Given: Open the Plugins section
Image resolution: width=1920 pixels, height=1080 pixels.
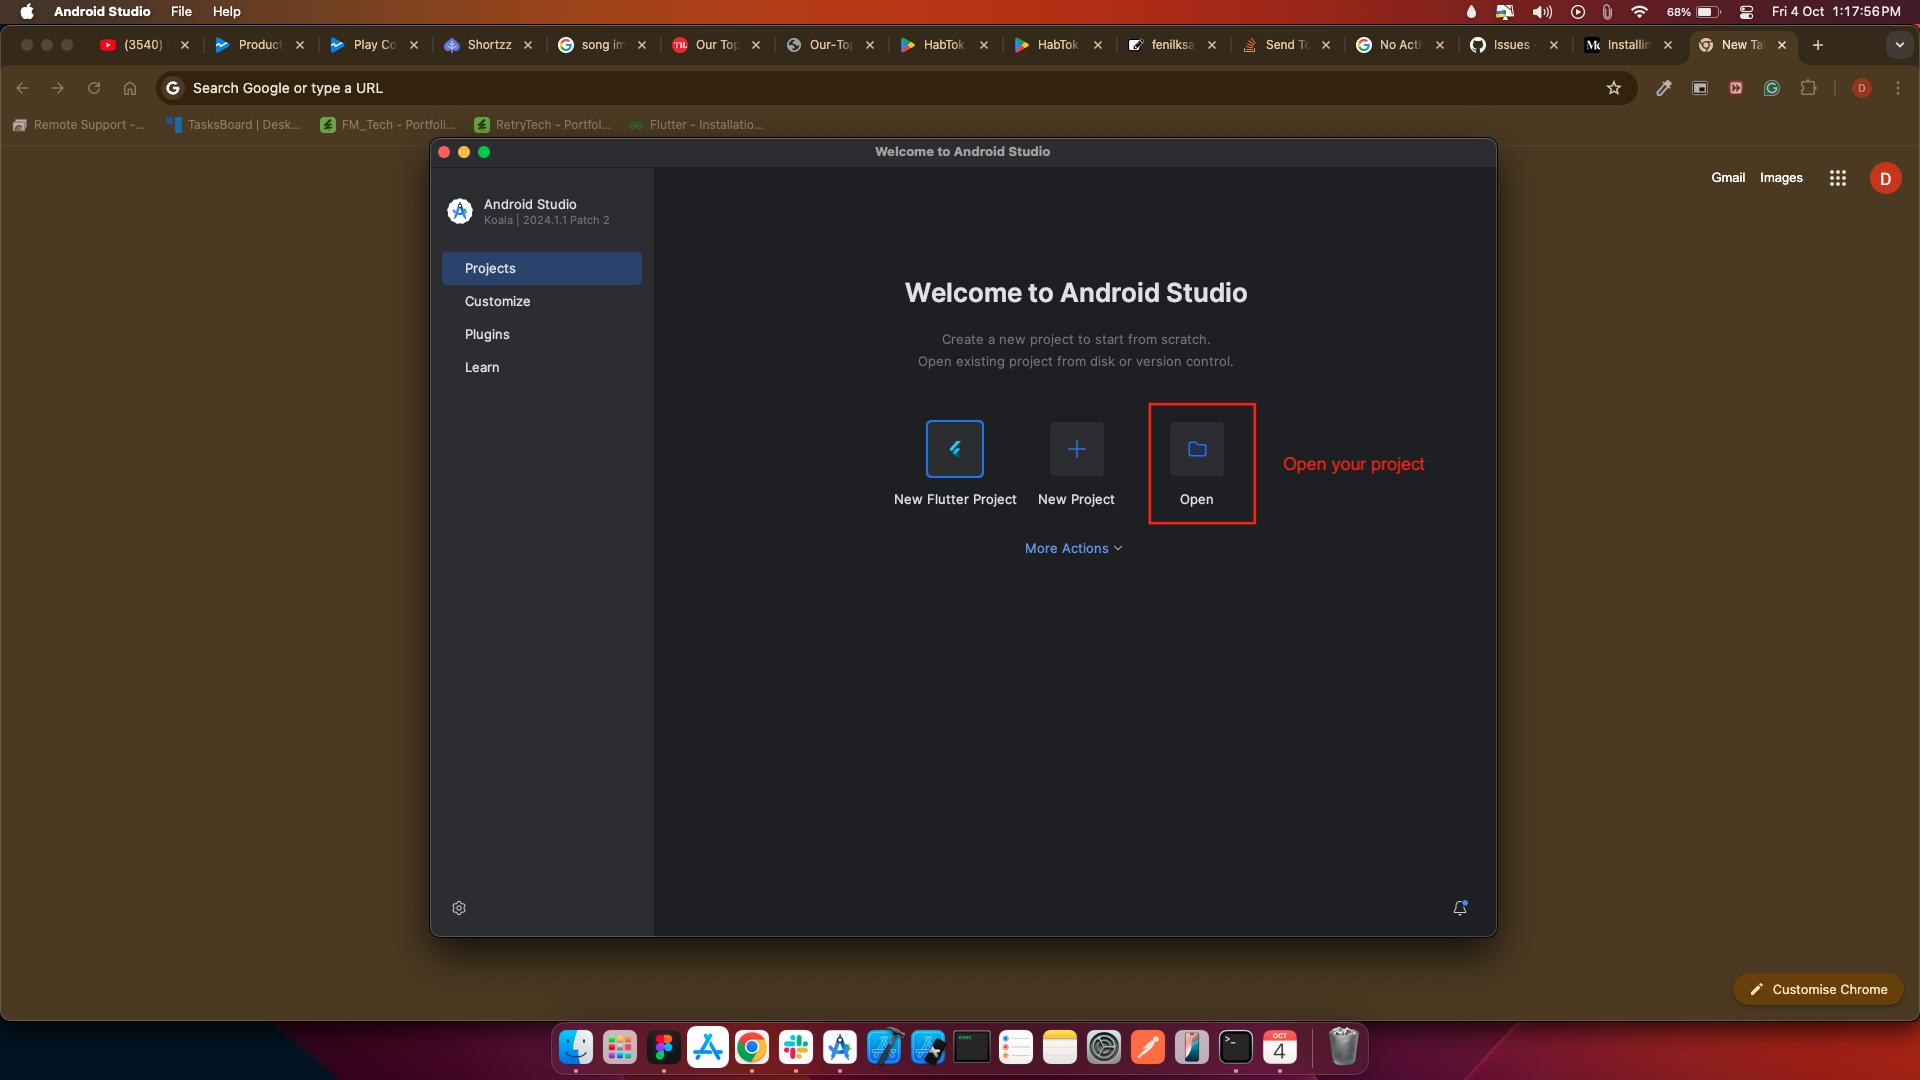Looking at the screenshot, I should (485, 334).
